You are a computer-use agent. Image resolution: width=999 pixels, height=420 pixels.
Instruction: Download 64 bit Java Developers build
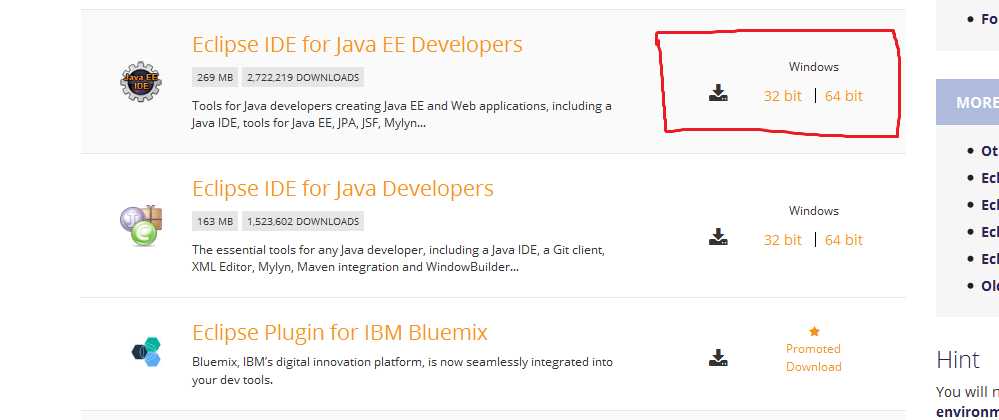point(844,240)
